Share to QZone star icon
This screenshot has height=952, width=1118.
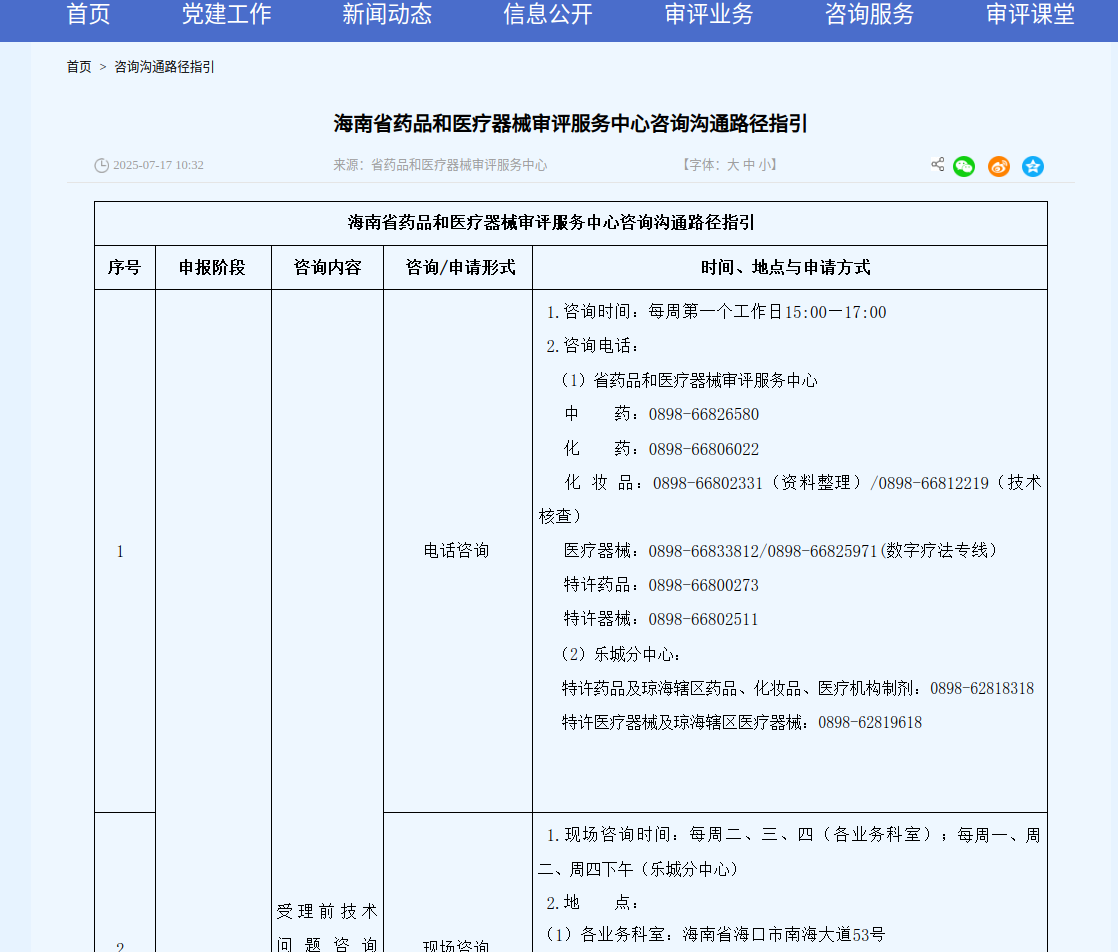coord(1033,166)
